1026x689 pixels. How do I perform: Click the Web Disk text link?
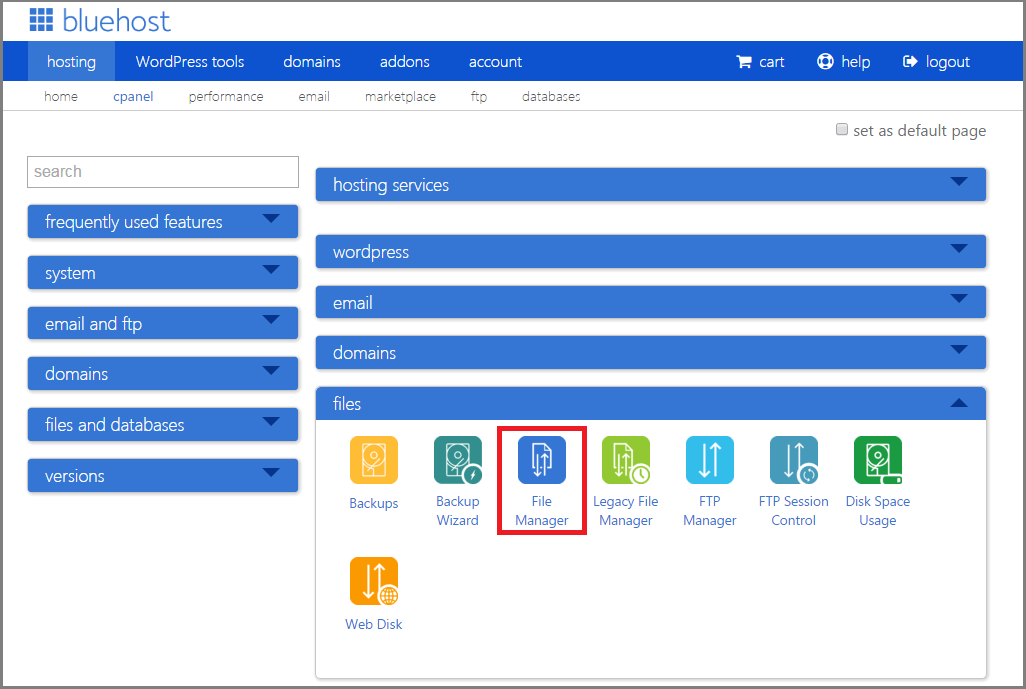click(374, 624)
